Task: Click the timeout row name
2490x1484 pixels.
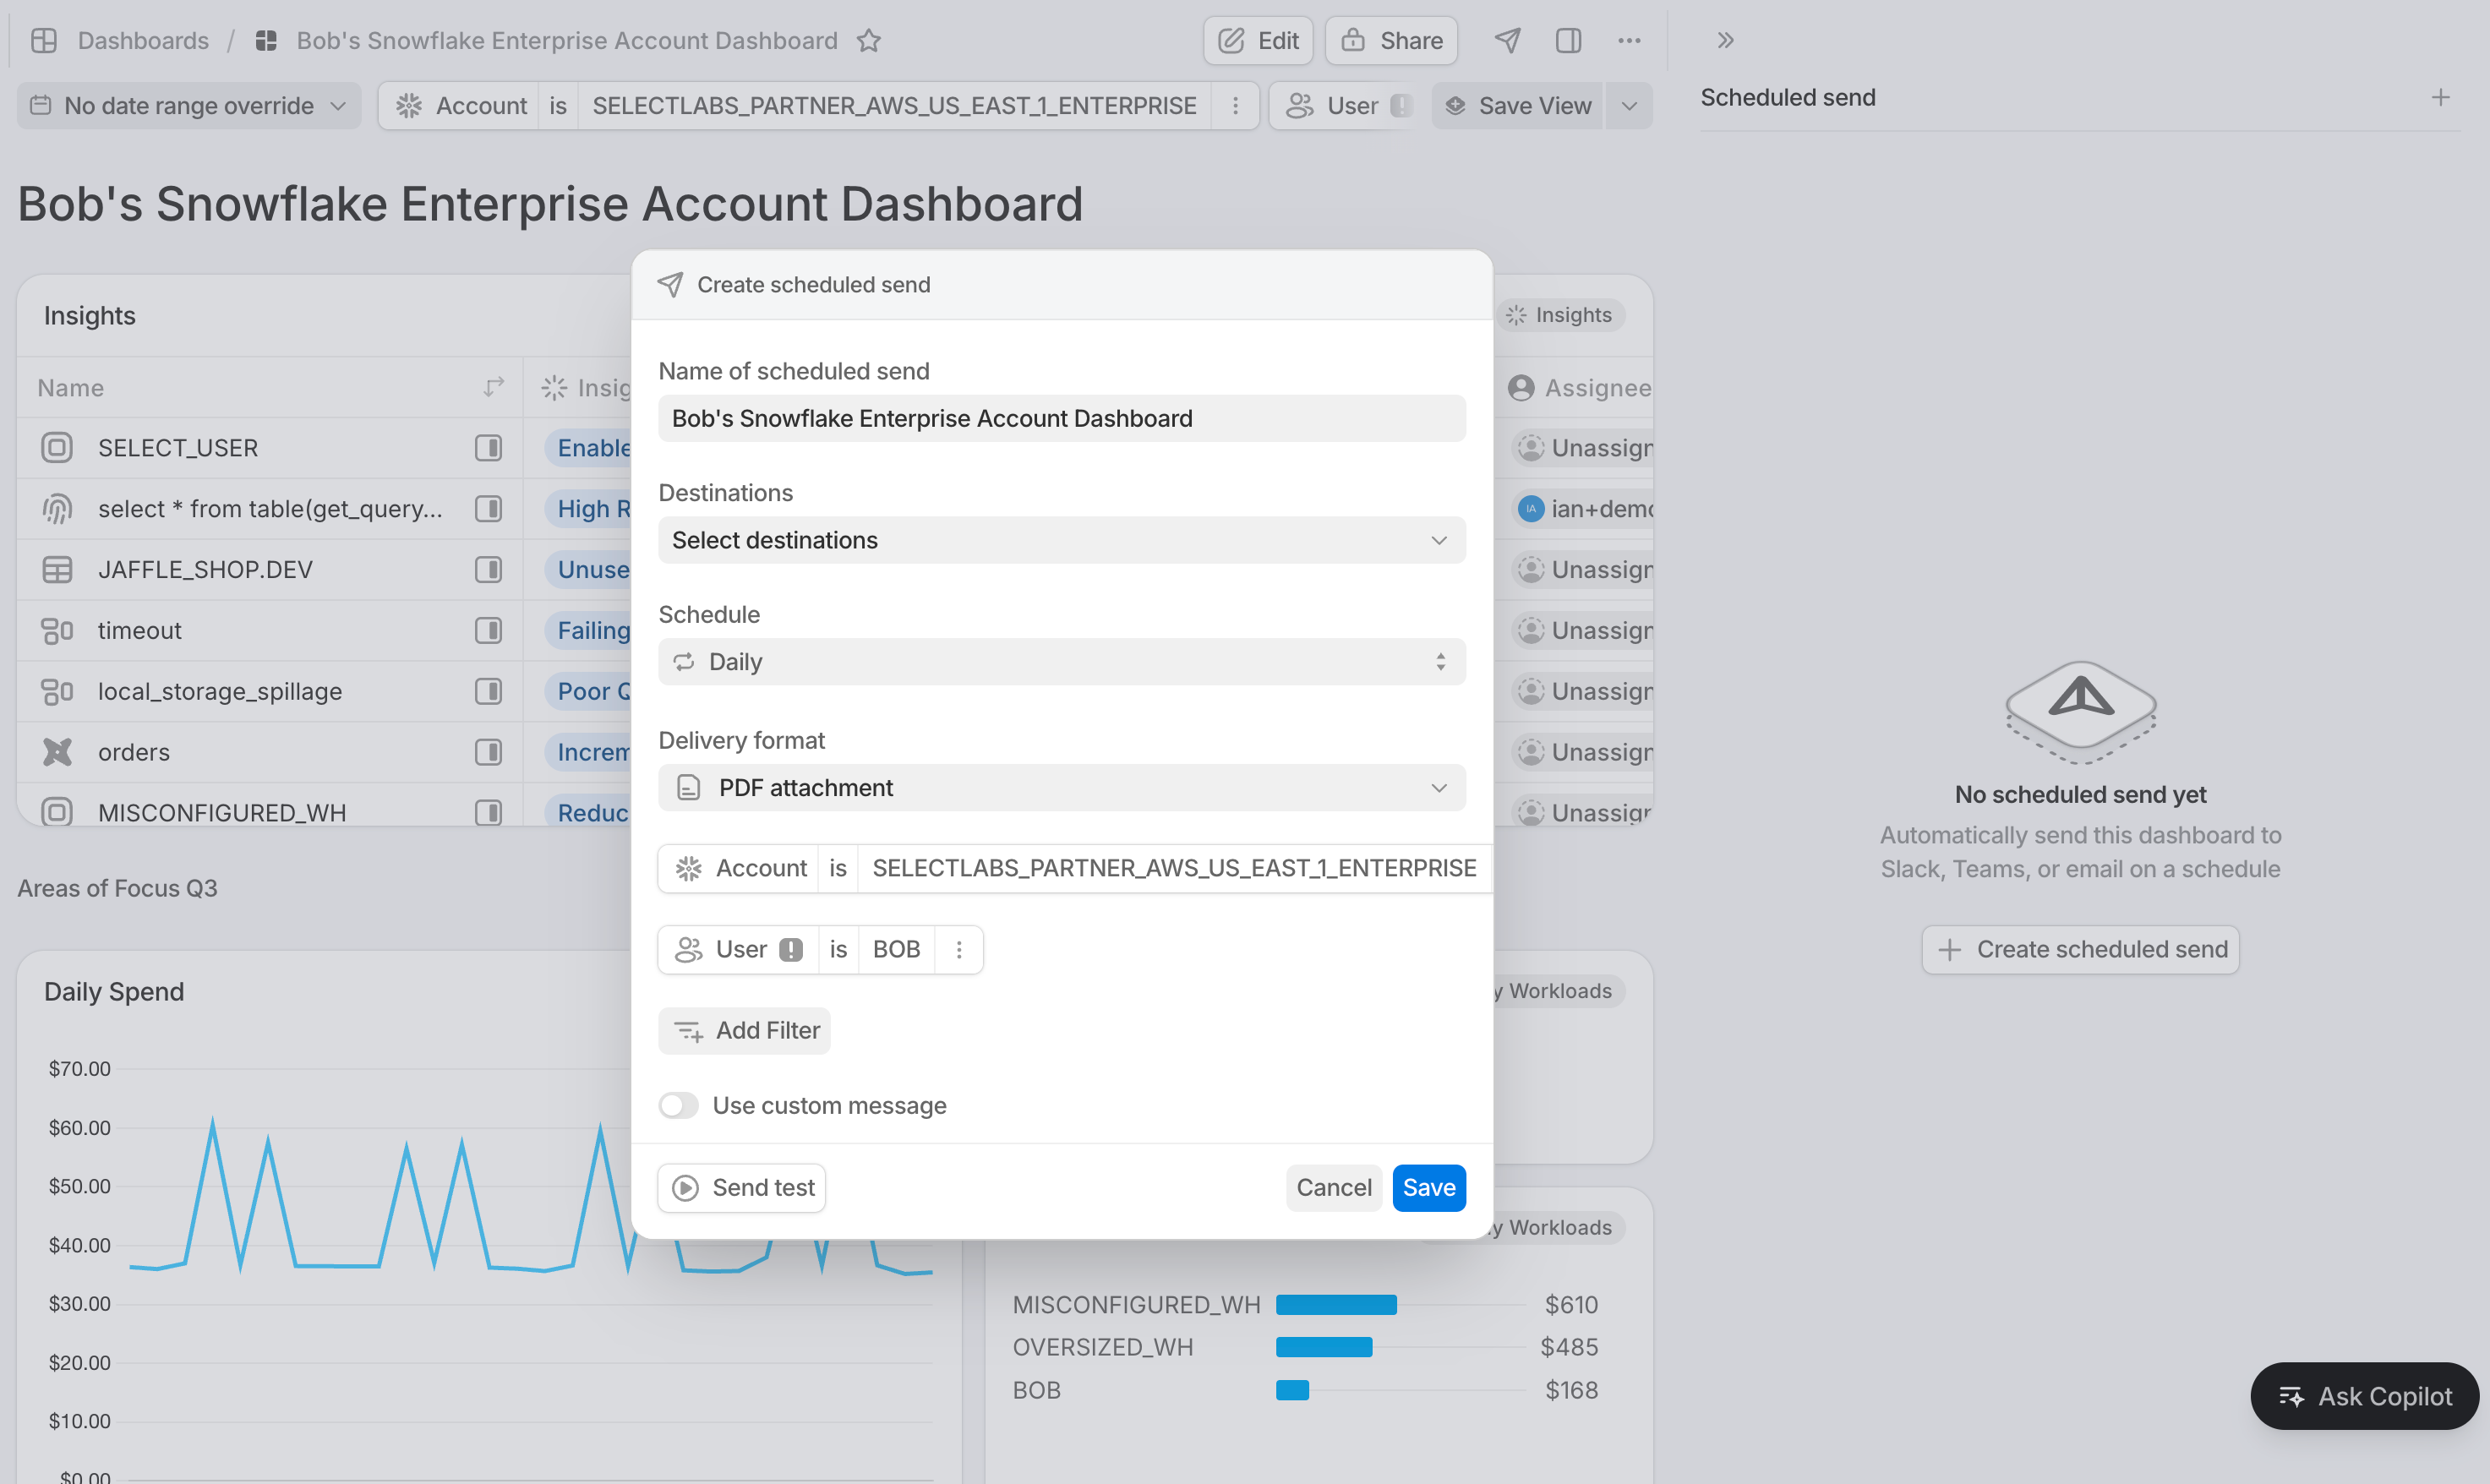Action: pos(139,631)
